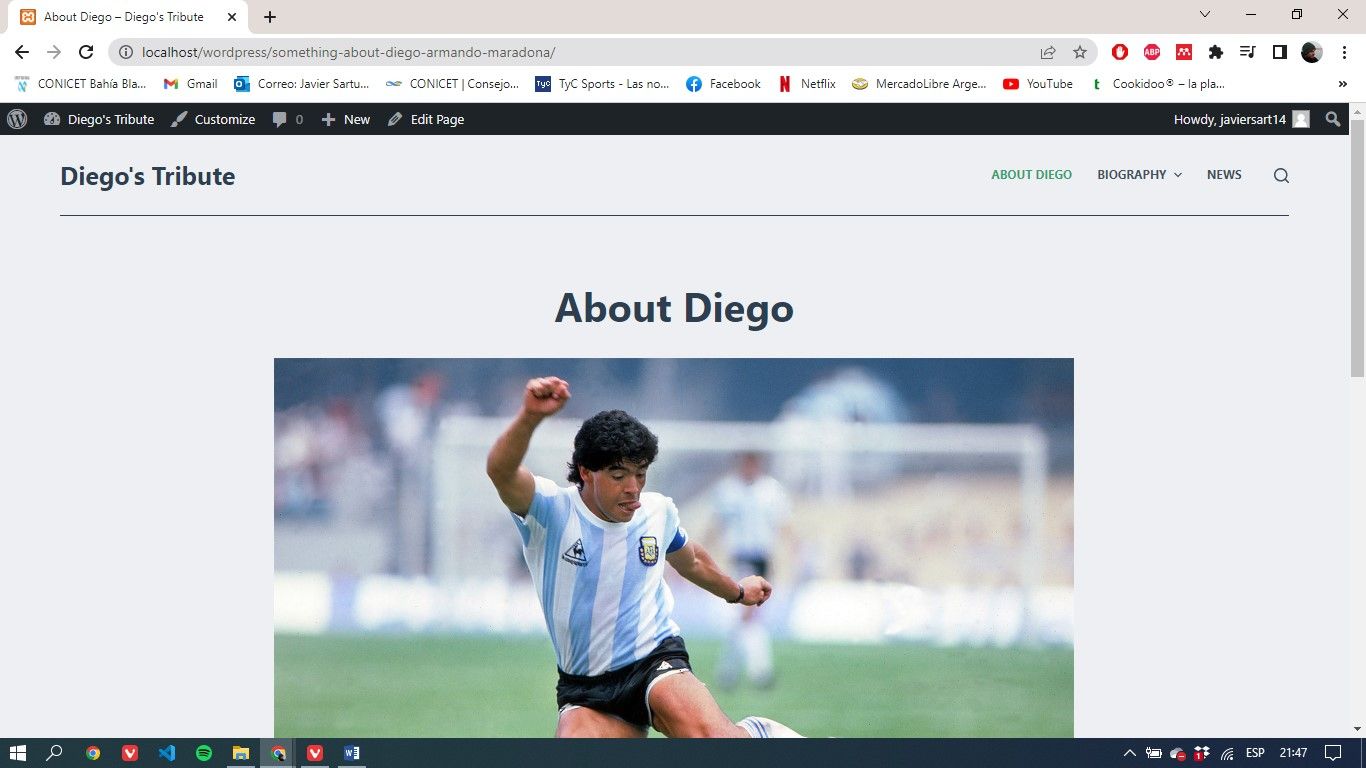Show more bookmarks with the chevron

click(1342, 84)
